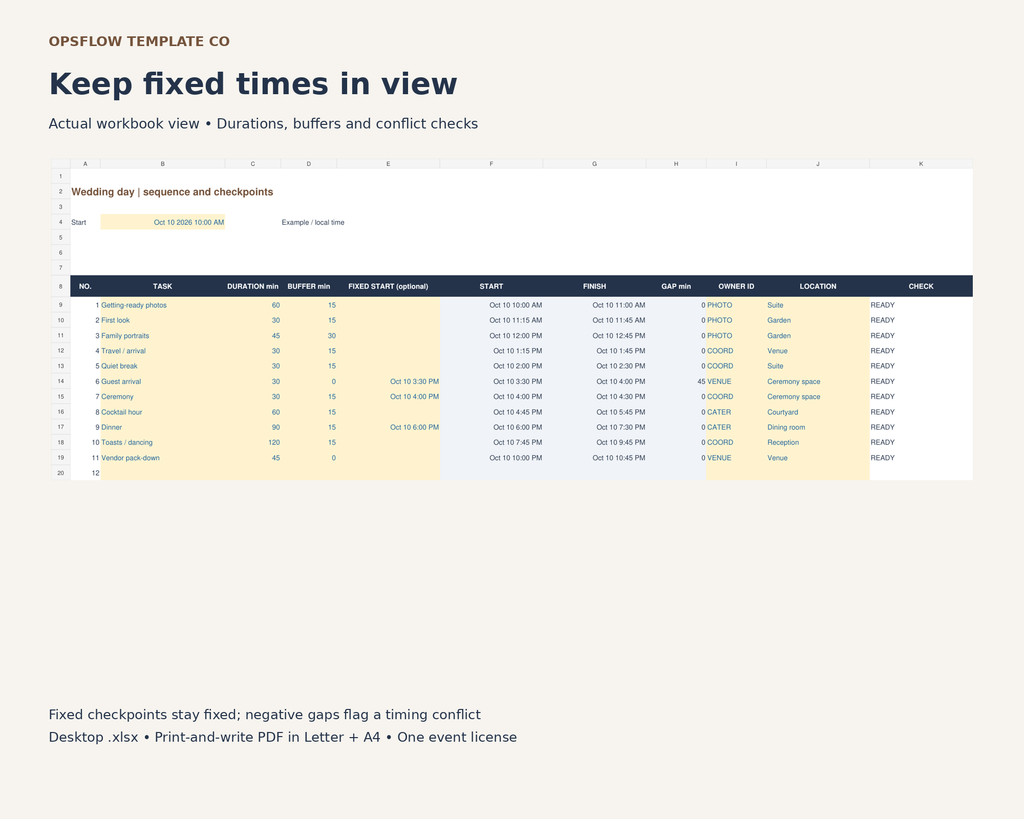Click the "Vendor pack-down" task cell
Viewport: 1024px width, 819px height.
(x=163, y=458)
